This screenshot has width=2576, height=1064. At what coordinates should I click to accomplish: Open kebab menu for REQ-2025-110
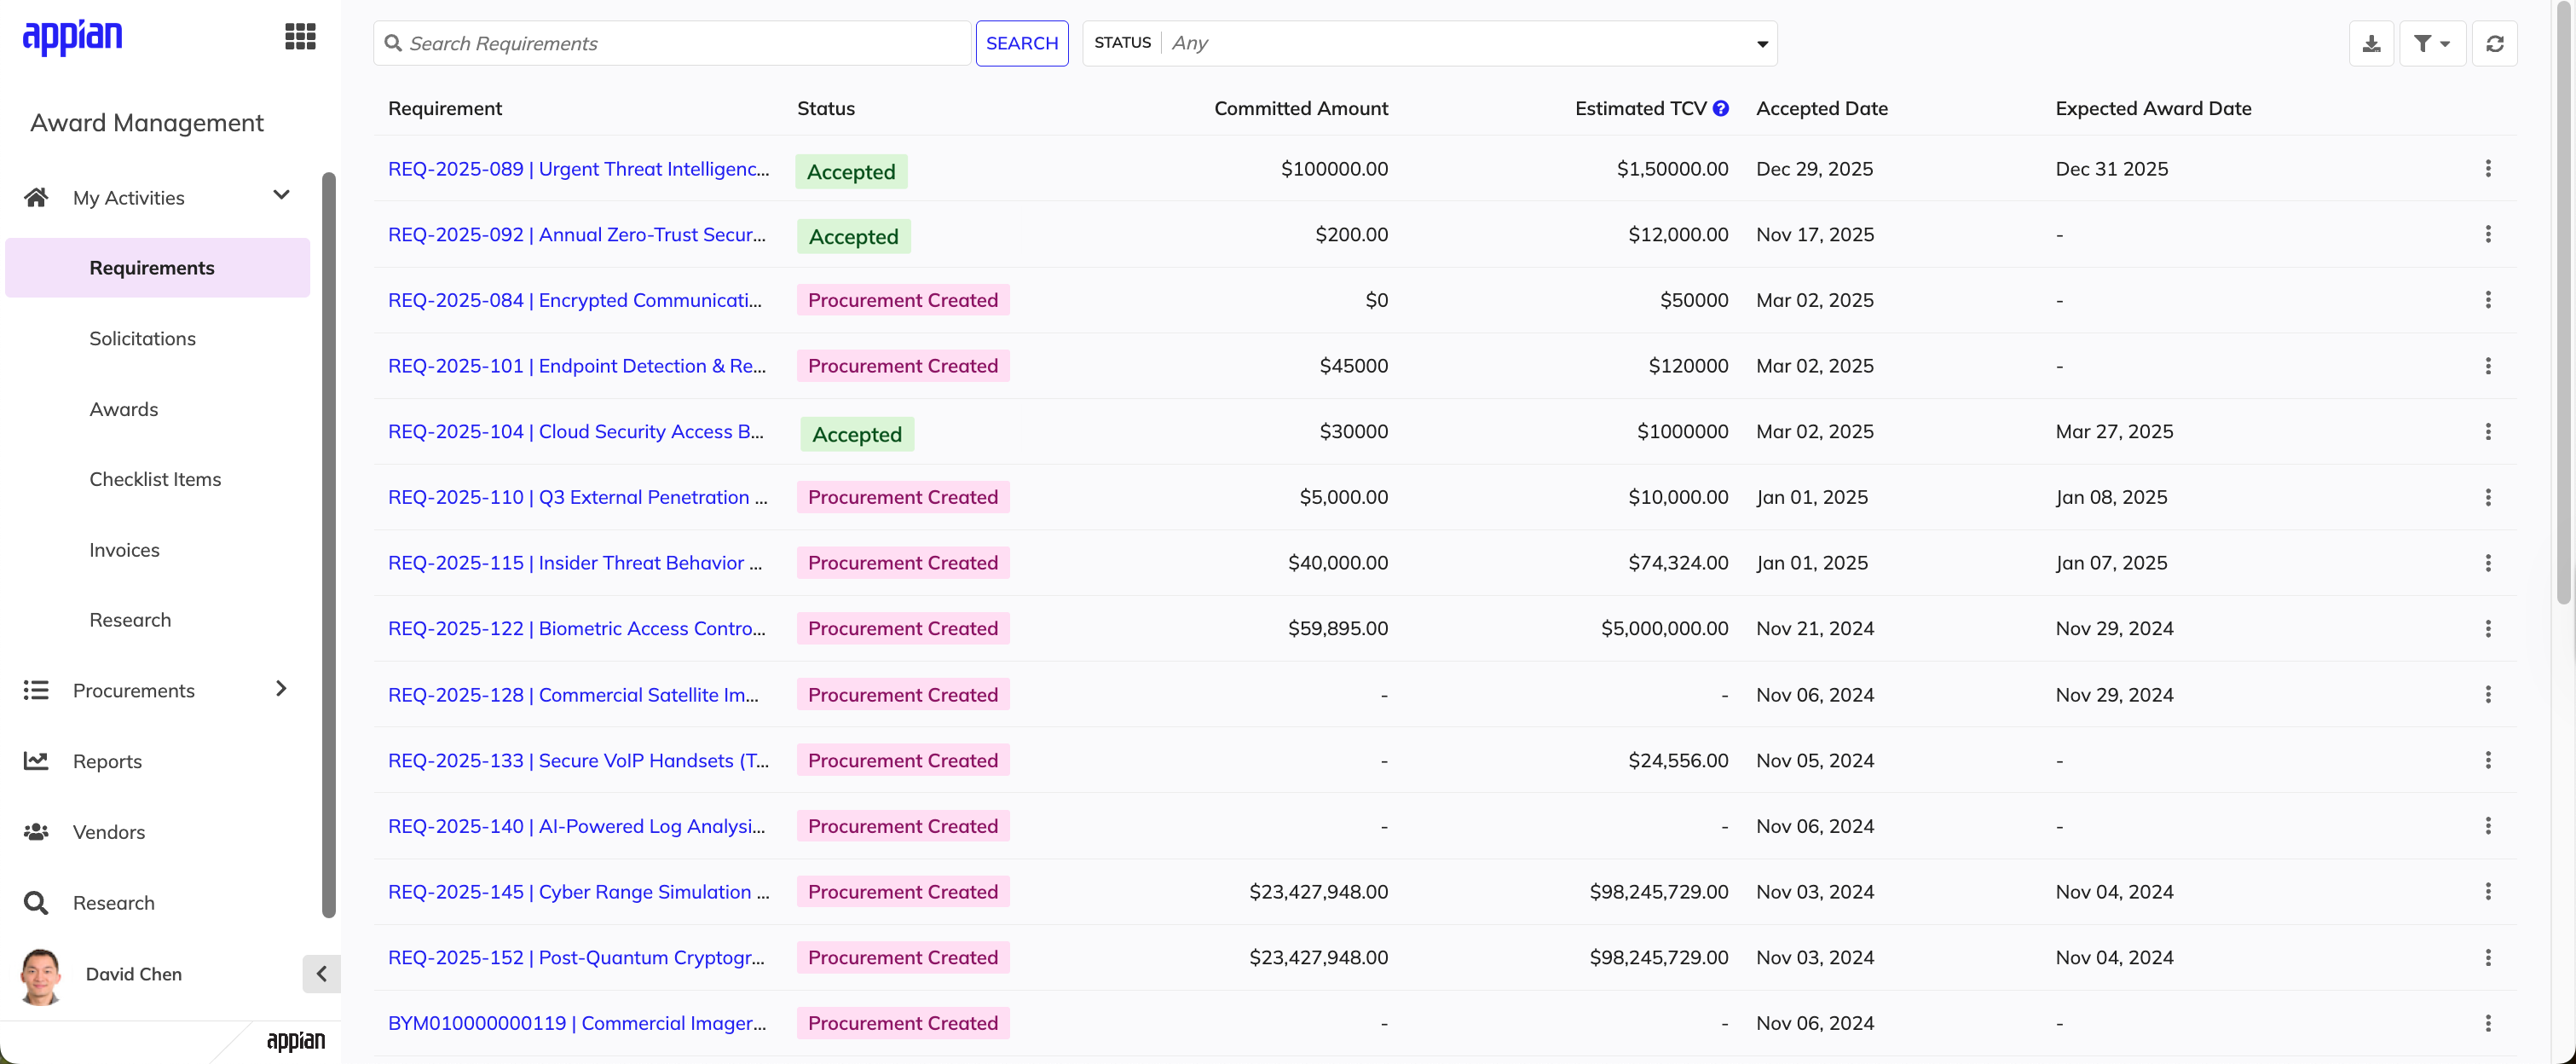tap(2488, 497)
